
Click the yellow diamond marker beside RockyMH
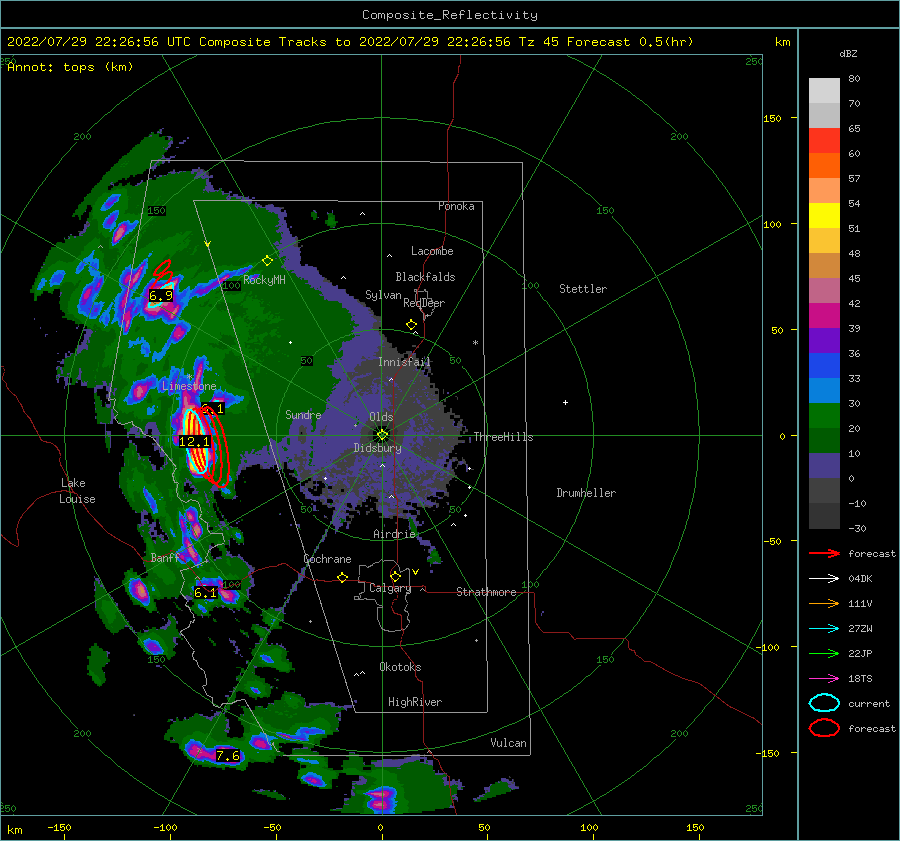(267, 261)
